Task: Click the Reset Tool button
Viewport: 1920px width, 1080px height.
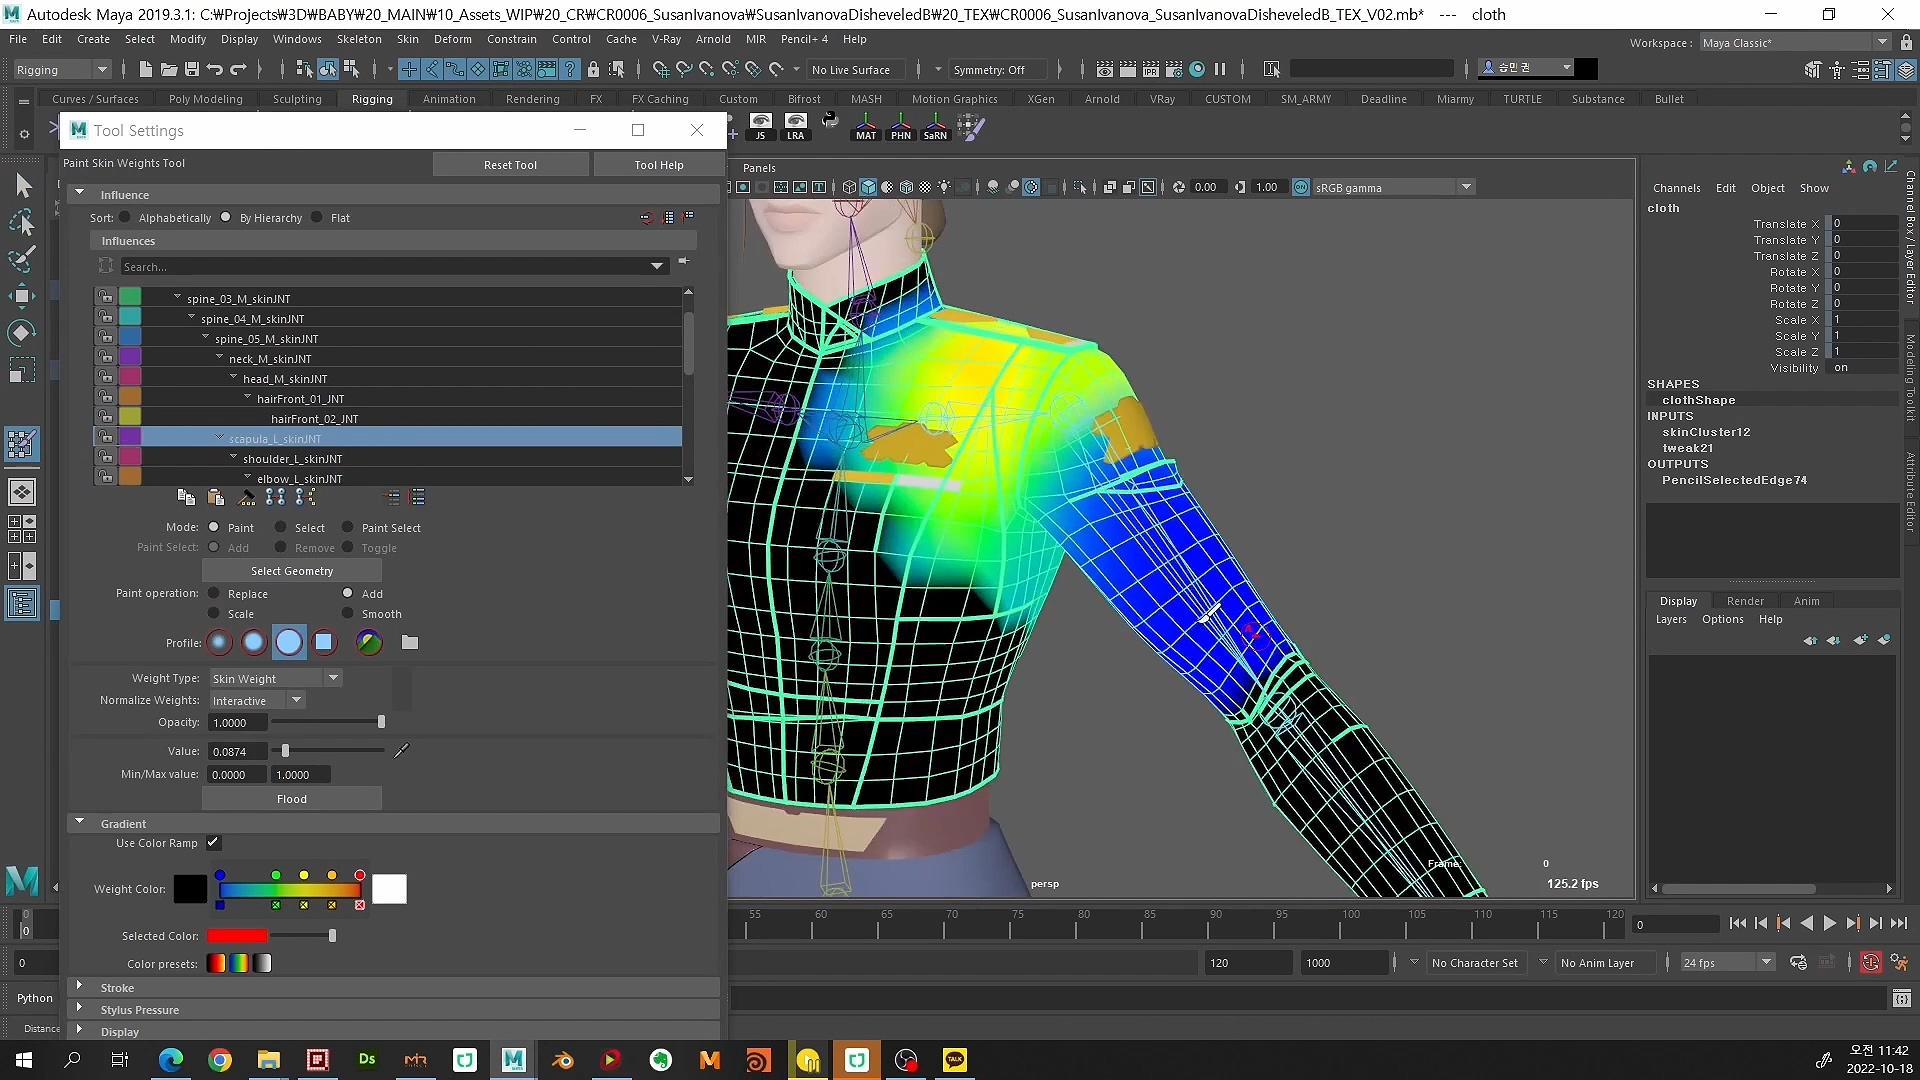Action: coord(512,164)
